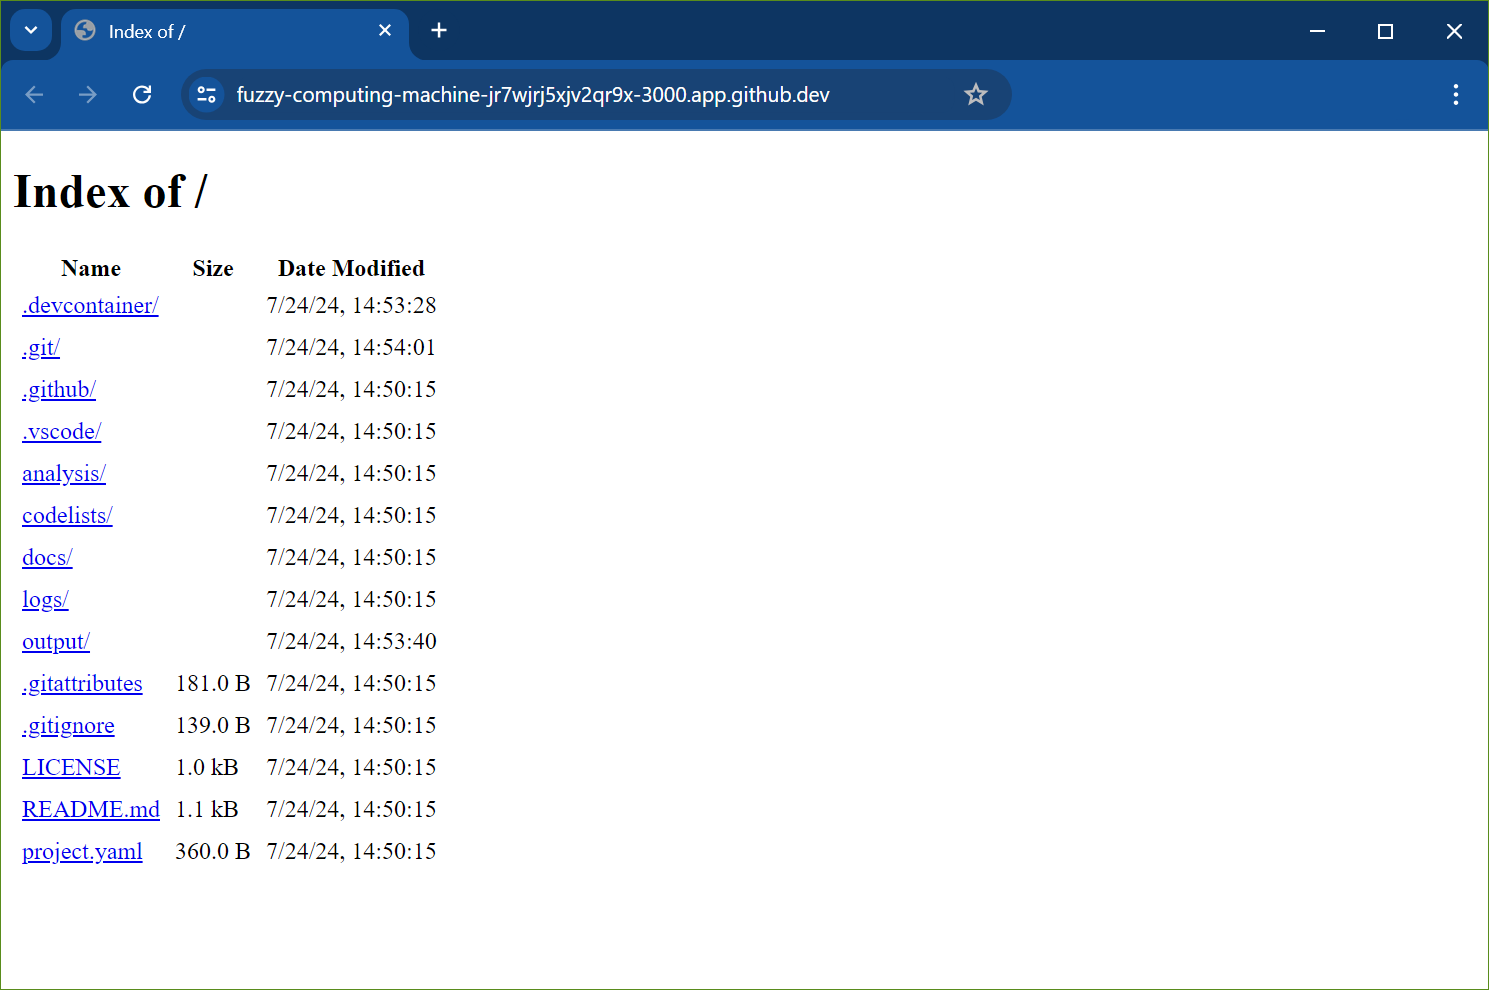This screenshot has width=1489, height=990.
Task: Click the browser back navigation arrow
Action: pos(34,94)
